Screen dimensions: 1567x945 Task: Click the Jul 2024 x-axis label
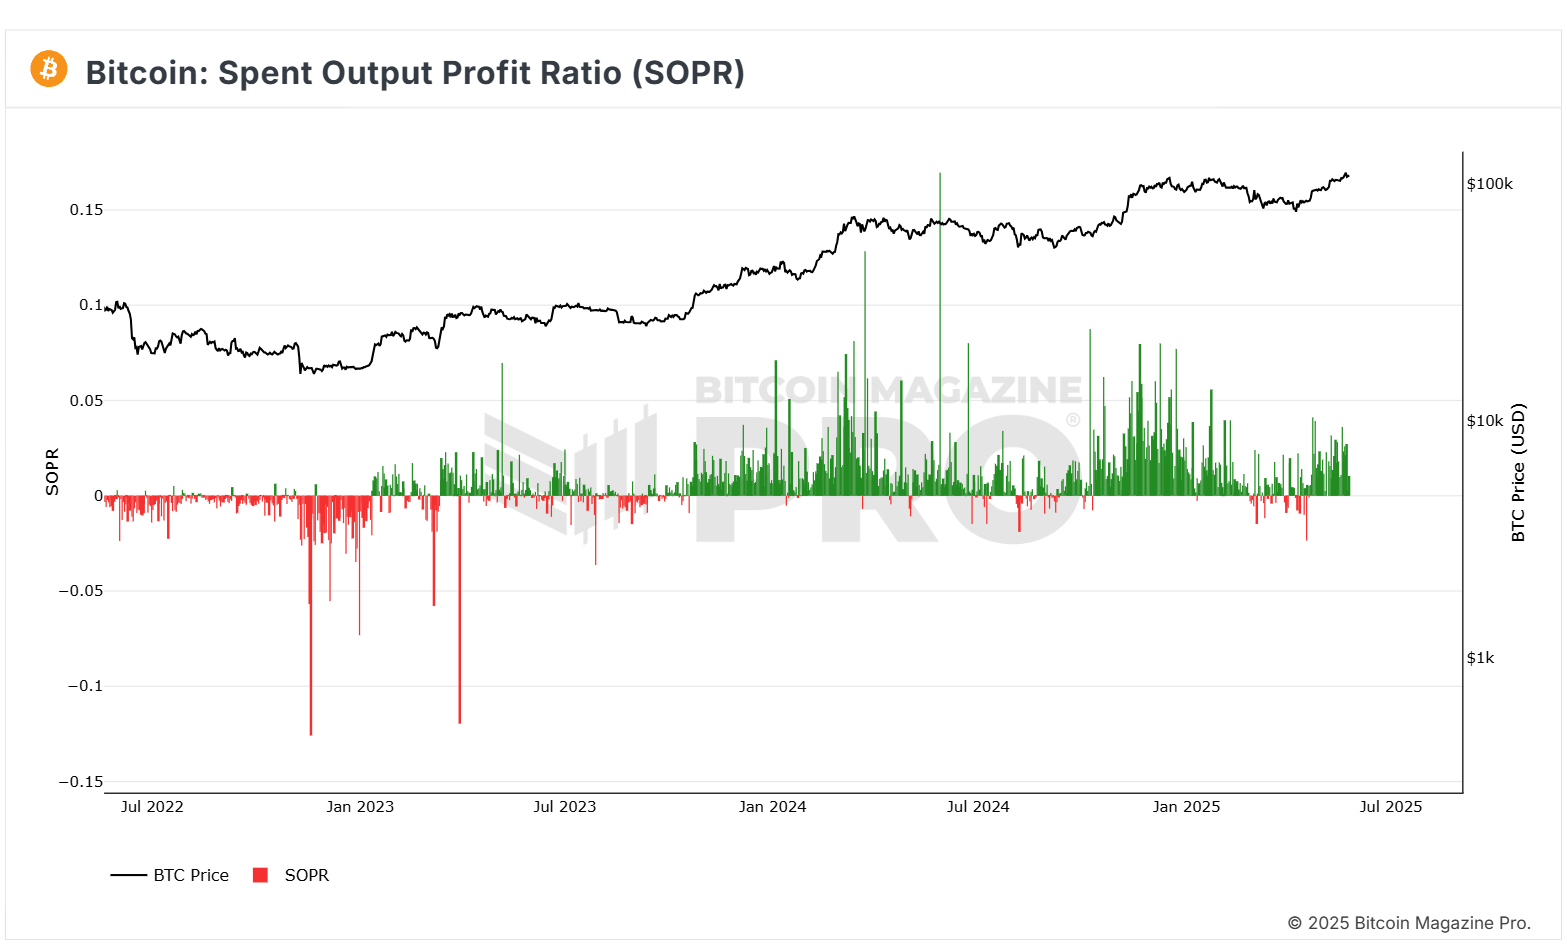point(978,807)
